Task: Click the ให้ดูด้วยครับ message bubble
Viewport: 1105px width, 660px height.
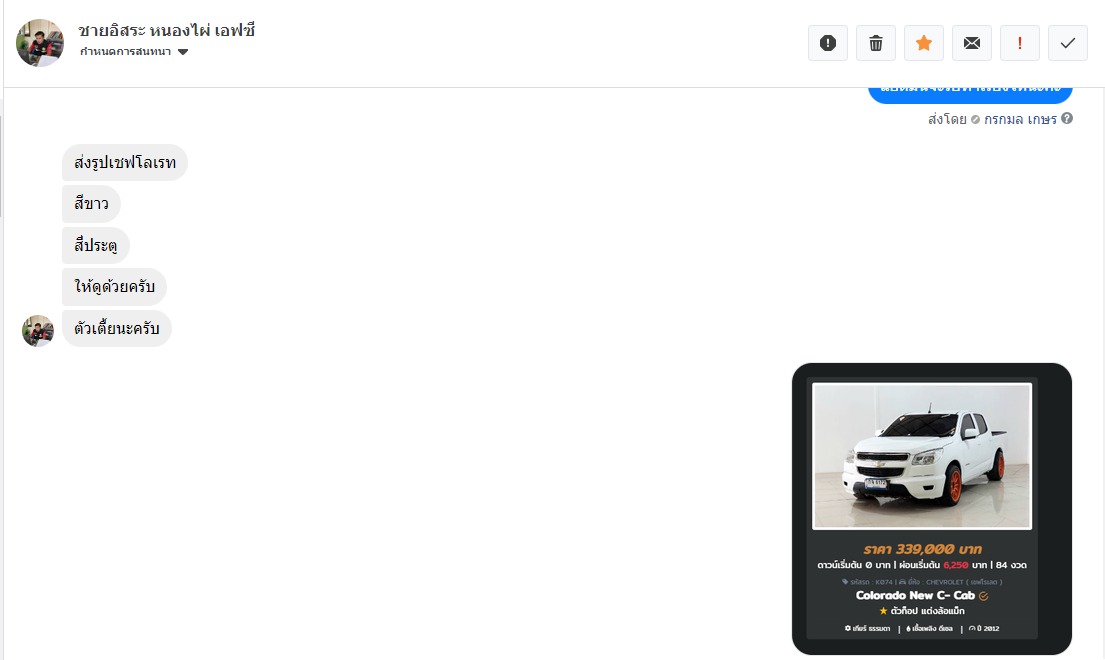Action: 114,287
